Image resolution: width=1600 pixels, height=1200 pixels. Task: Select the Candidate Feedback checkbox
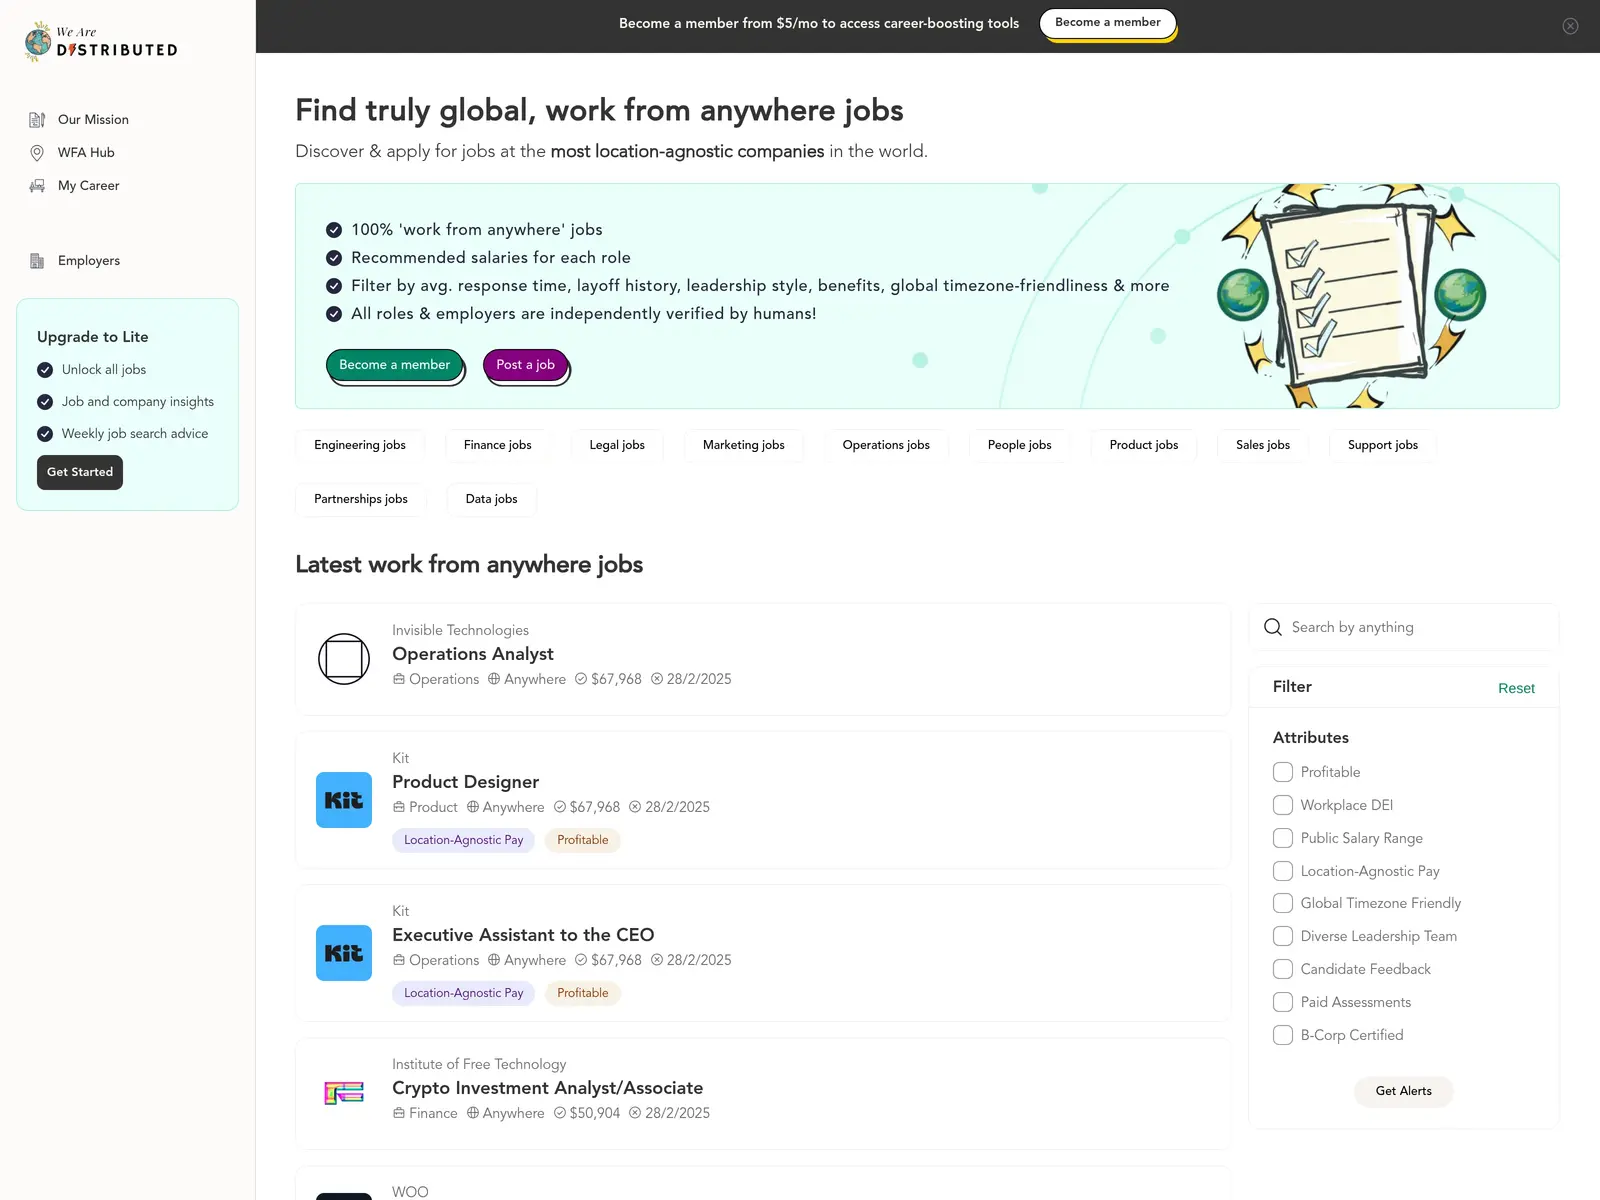[x=1283, y=969]
